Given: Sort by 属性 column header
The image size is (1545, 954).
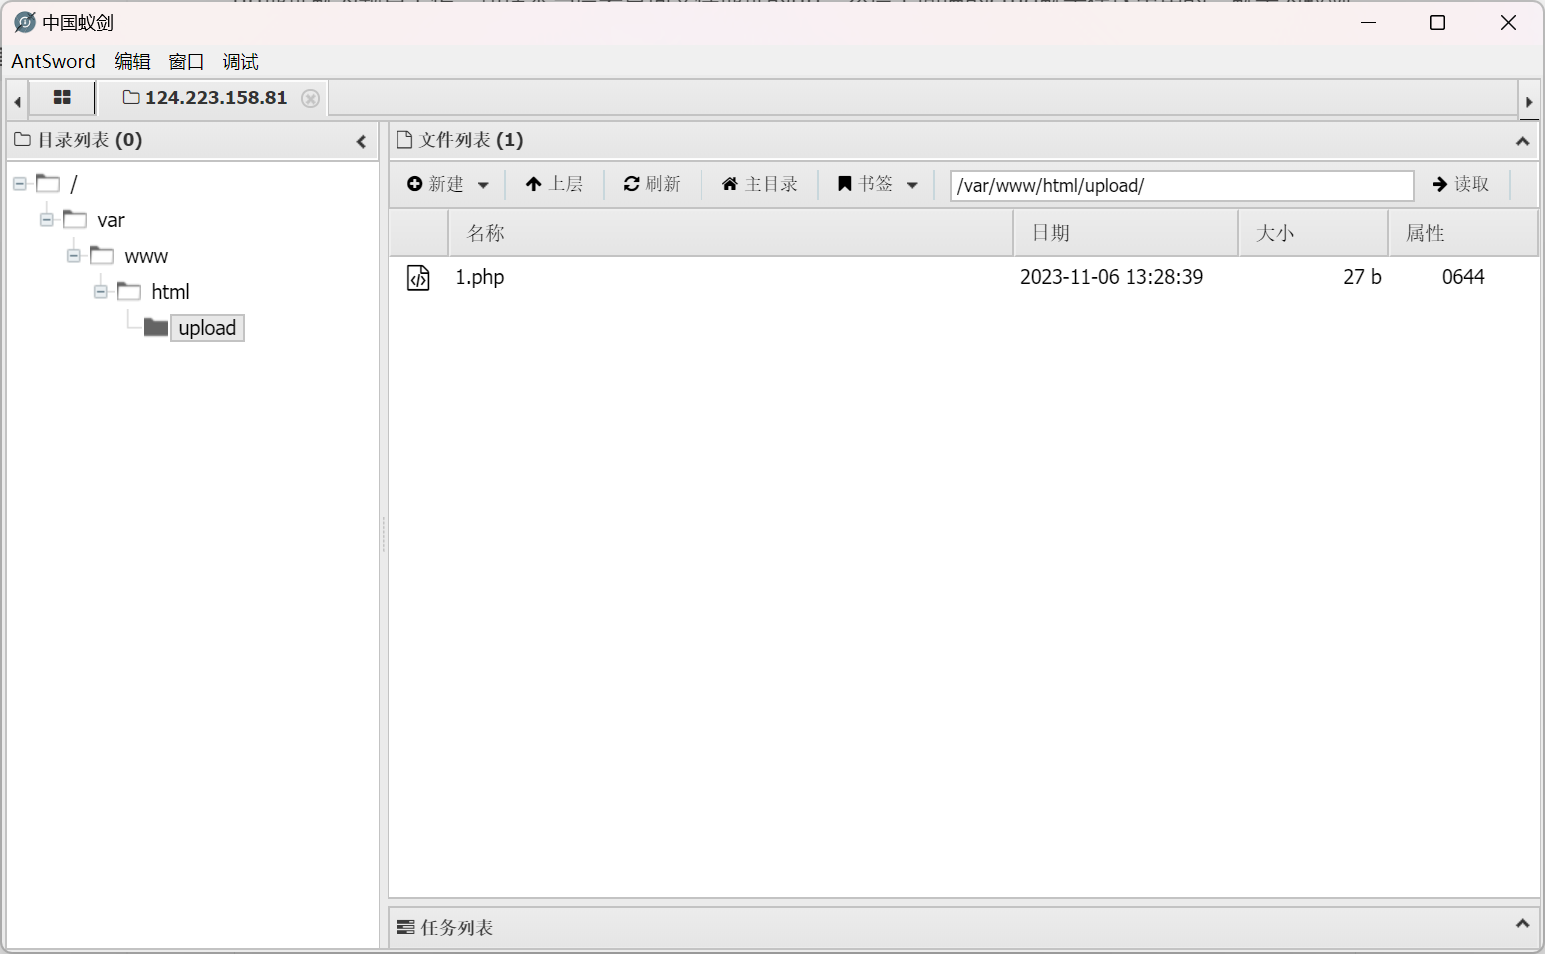Looking at the screenshot, I should coord(1463,233).
